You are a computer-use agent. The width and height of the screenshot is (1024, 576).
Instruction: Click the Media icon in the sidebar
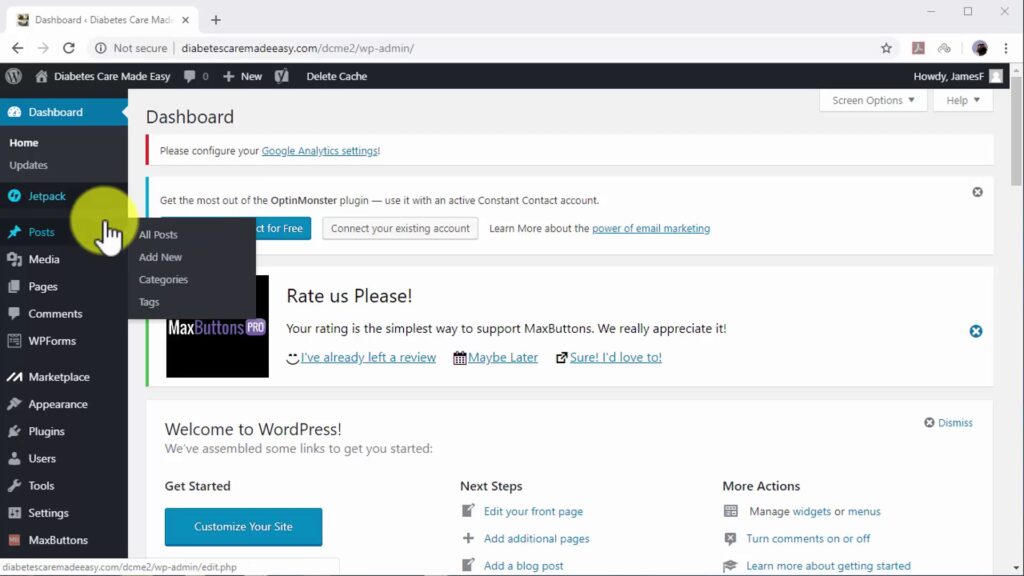tap(14, 259)
